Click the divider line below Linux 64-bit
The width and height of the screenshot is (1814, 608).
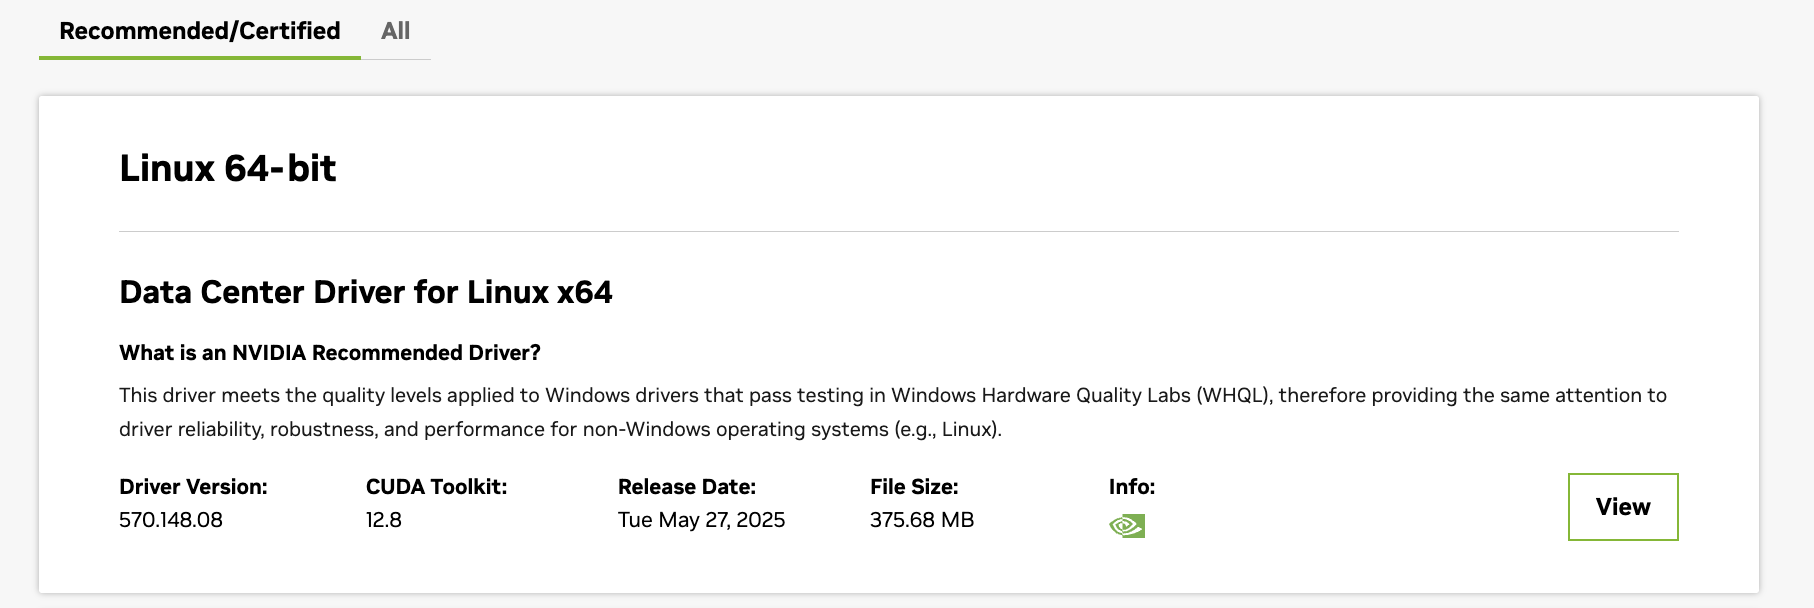(x=898, y=231)
